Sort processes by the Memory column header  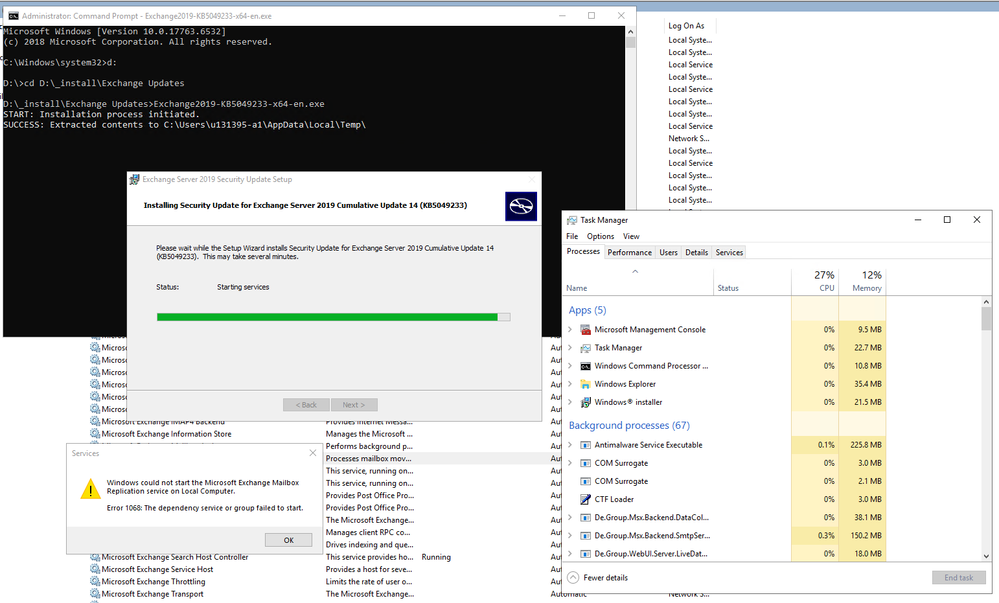862,280
